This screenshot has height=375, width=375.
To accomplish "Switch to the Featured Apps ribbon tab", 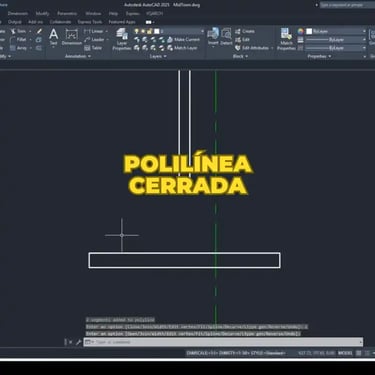I will (x=122, y=22).
